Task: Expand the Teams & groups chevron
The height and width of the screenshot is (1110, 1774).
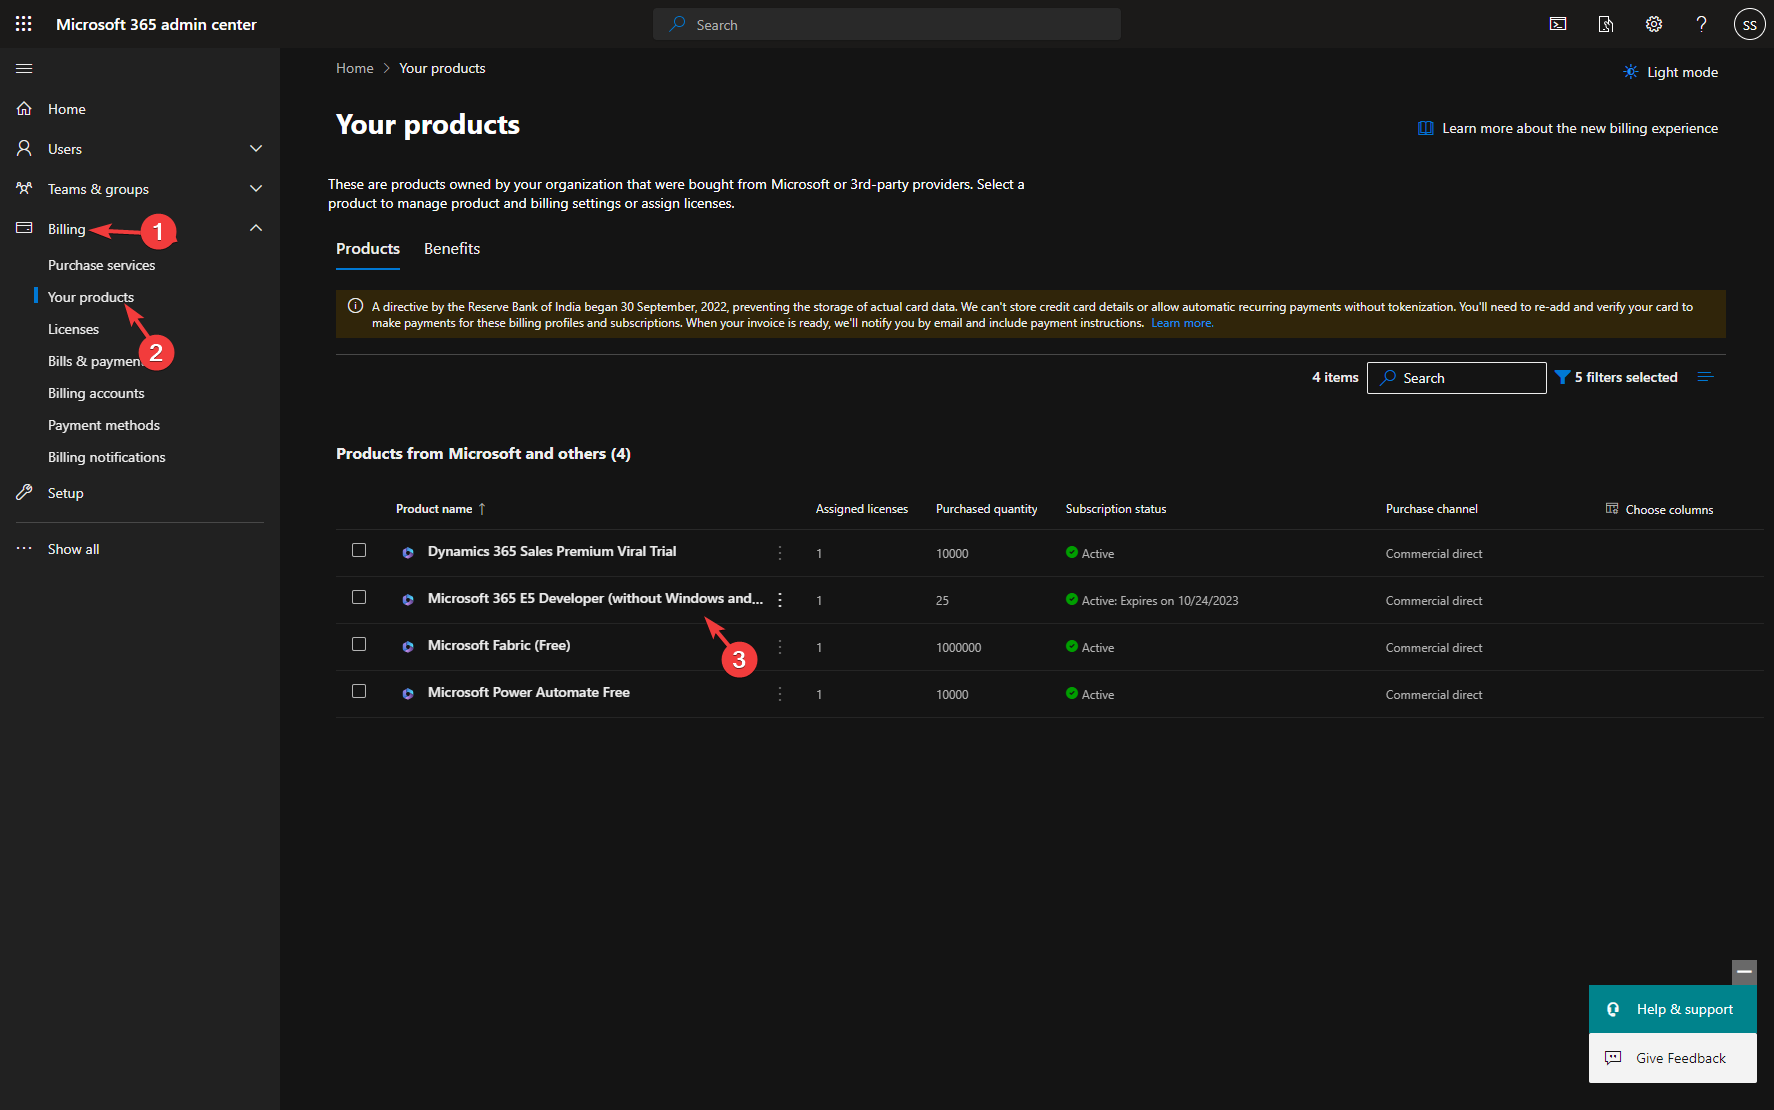Action: (256, 188)
